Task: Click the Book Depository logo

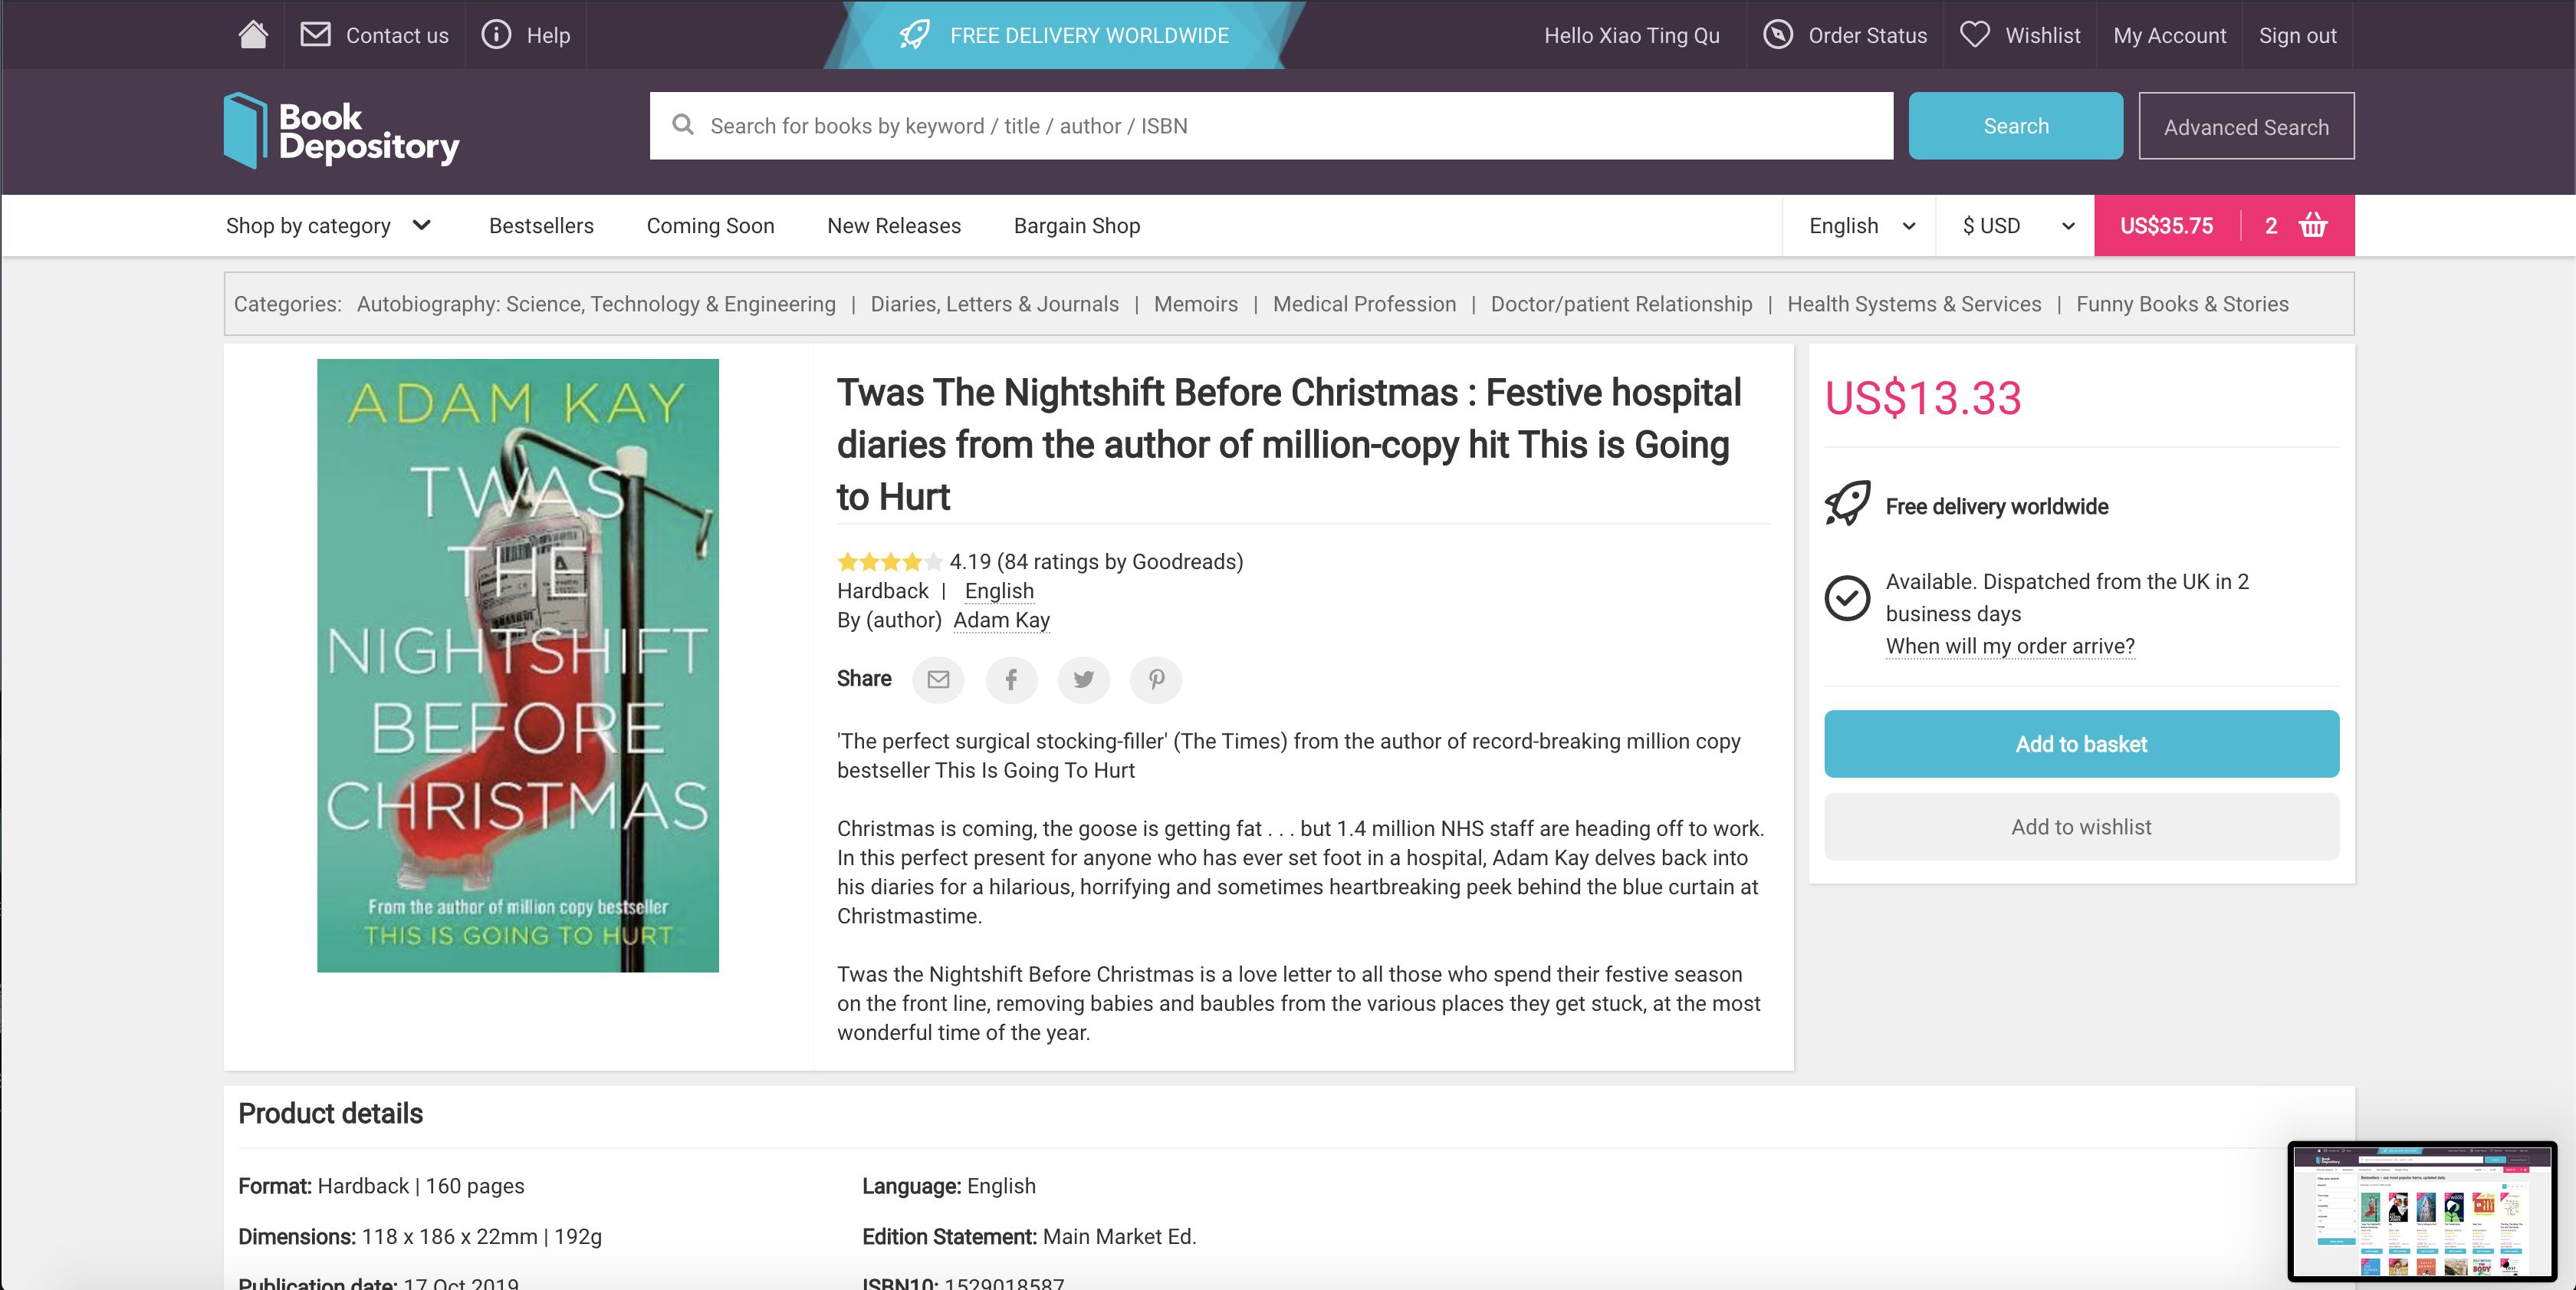Action: pos(342,131)
